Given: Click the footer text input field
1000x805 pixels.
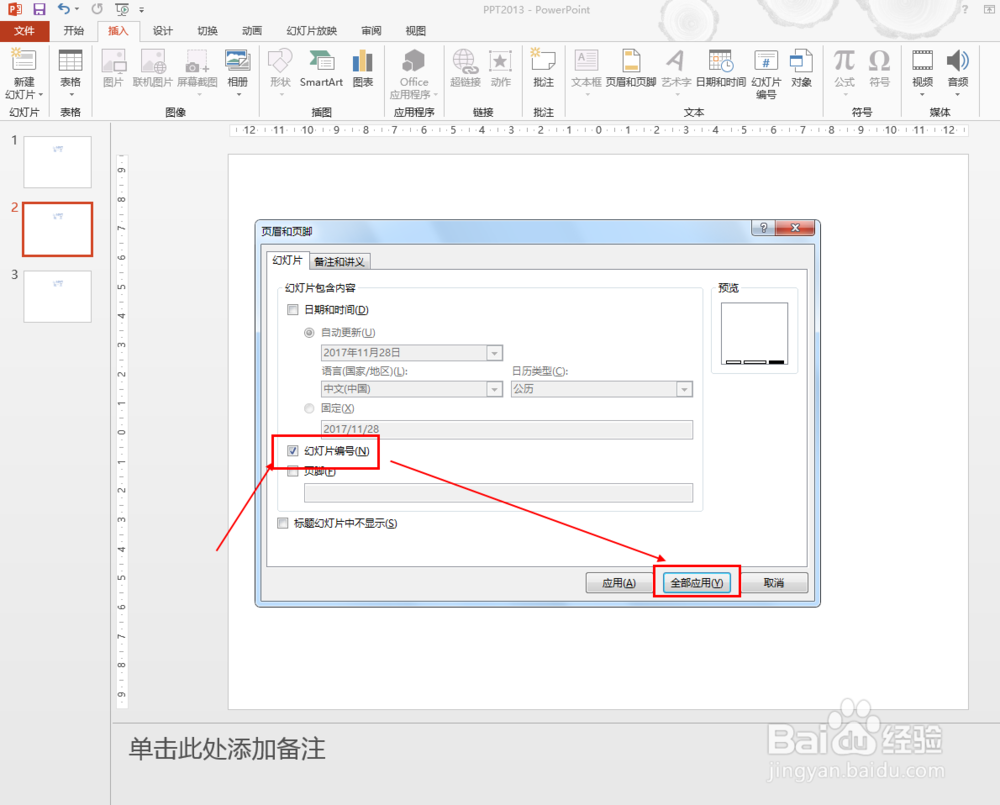Looking at the screenshot, I should [x=498, y=492].
